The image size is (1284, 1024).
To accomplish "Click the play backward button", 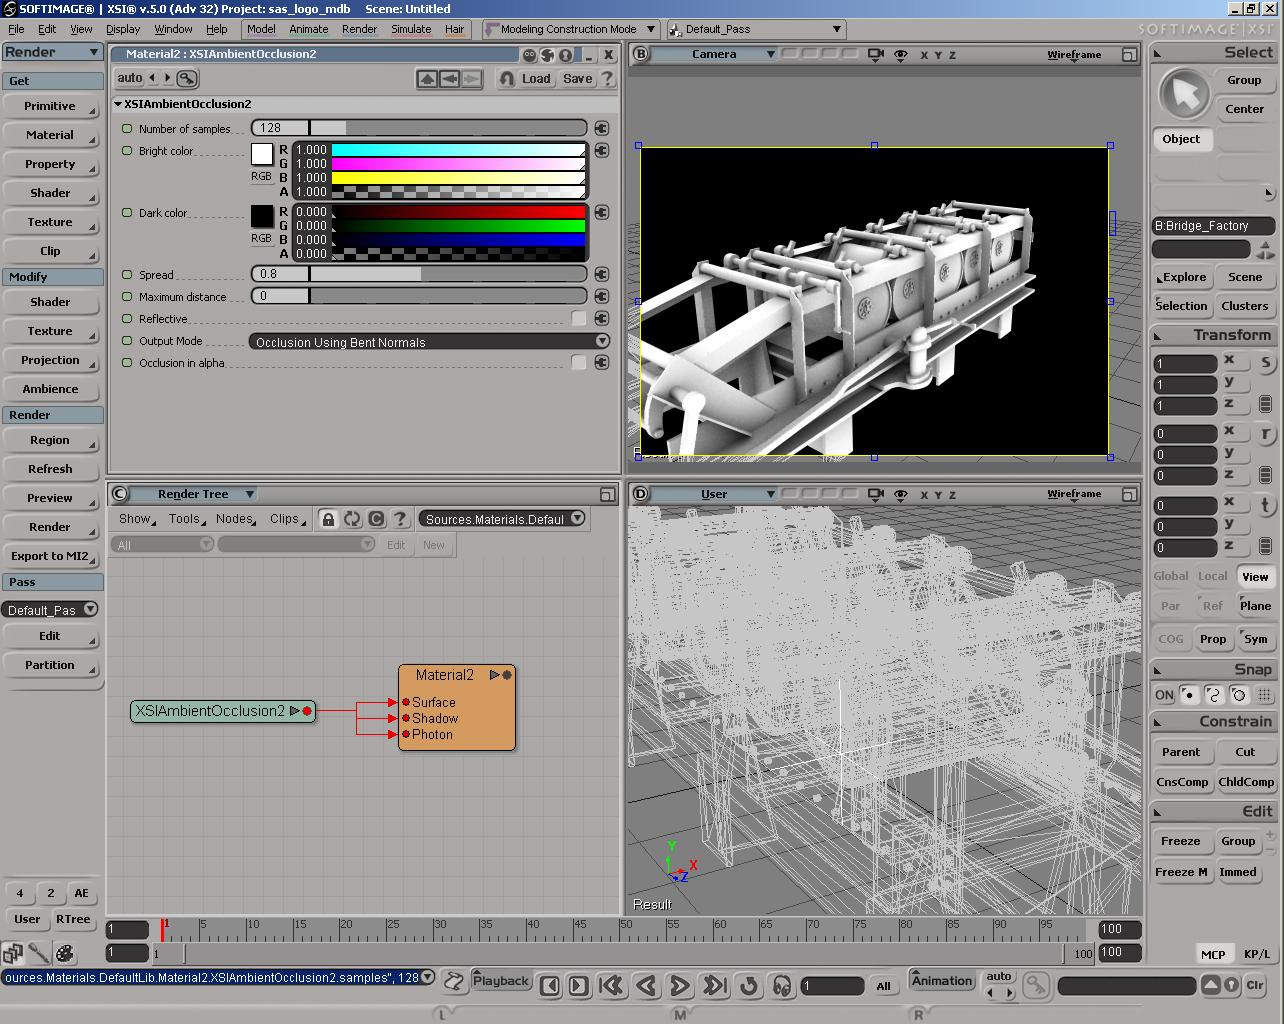I will click(646, 986).
